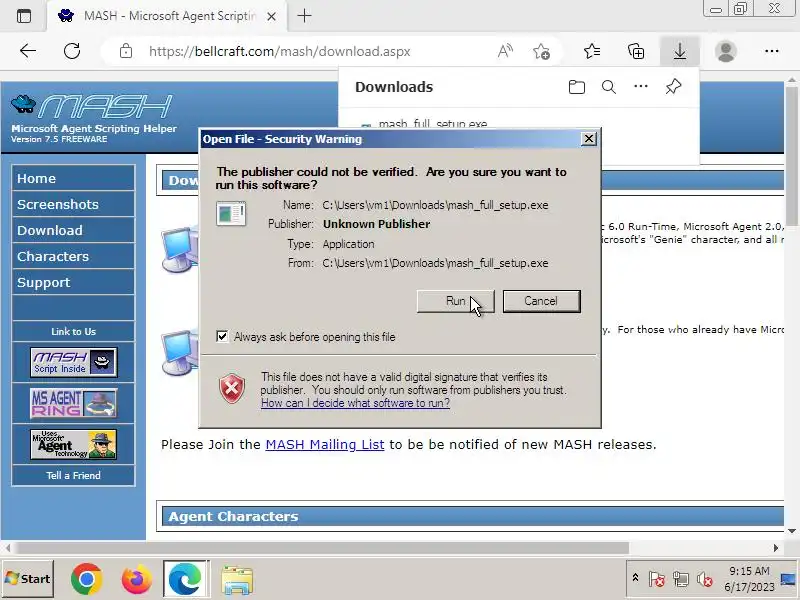The image size is (800, 600).
Task: Click the MASH Script Inside banner
Action: [73, 362]
